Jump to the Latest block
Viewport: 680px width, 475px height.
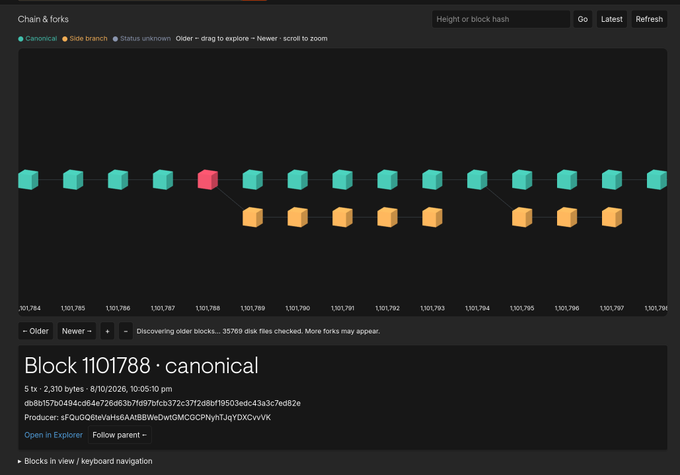pos(611,19)
